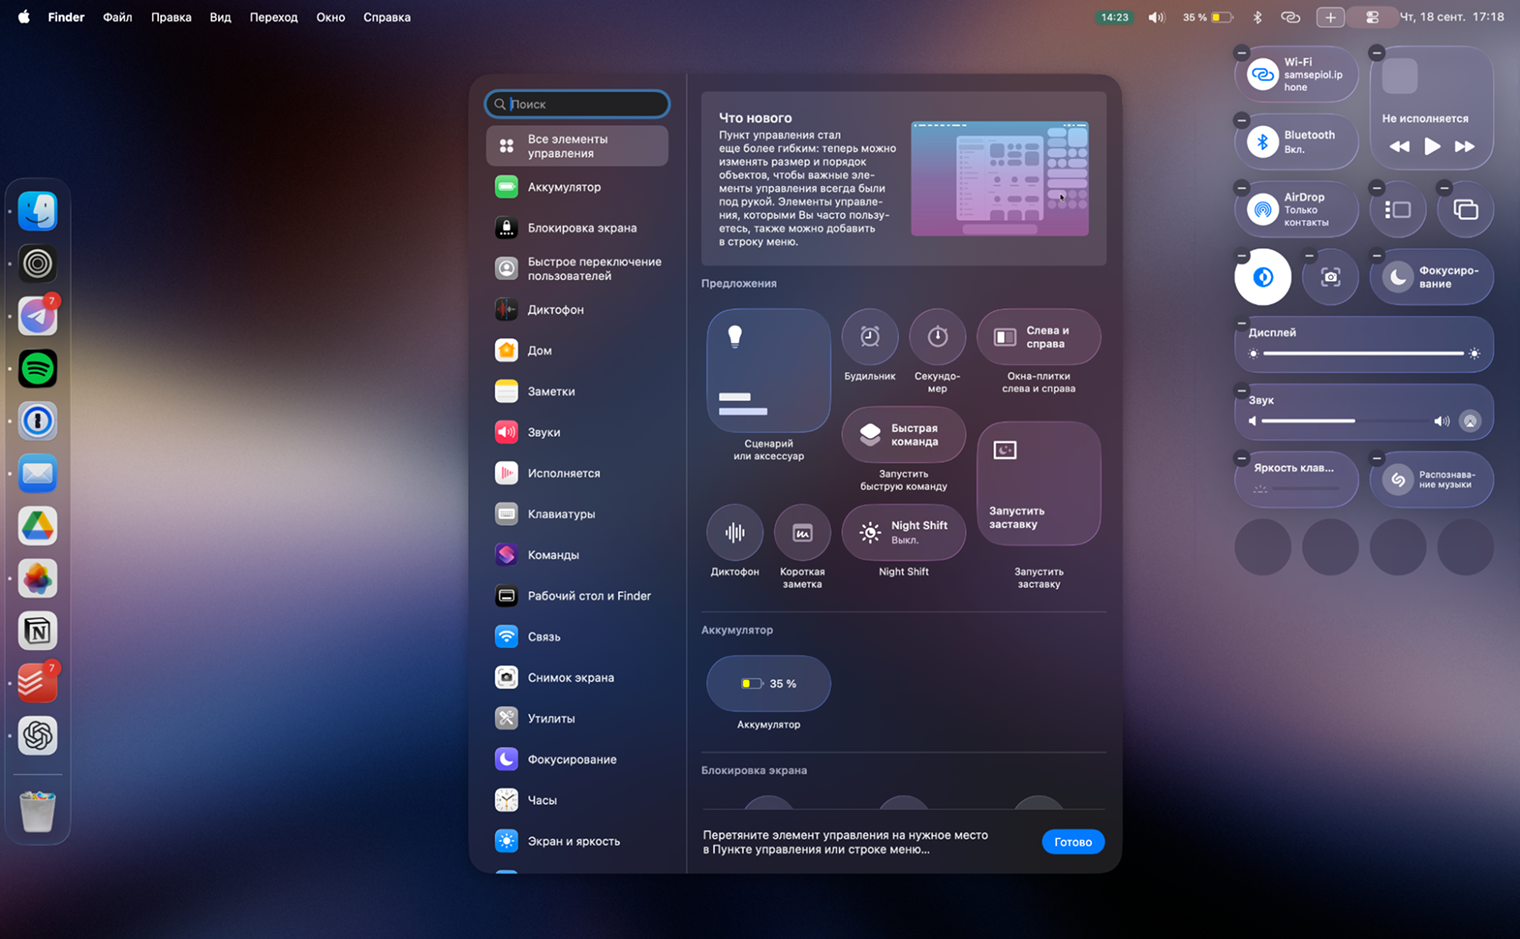The image size is (1520, 939).
Task: Open the Переход menu
Action: 273,17
